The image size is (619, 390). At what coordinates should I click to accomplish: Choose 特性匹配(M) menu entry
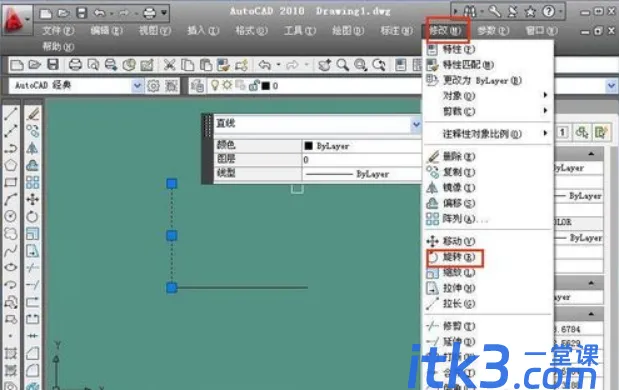pyautogui.click(x=488, y=64)
